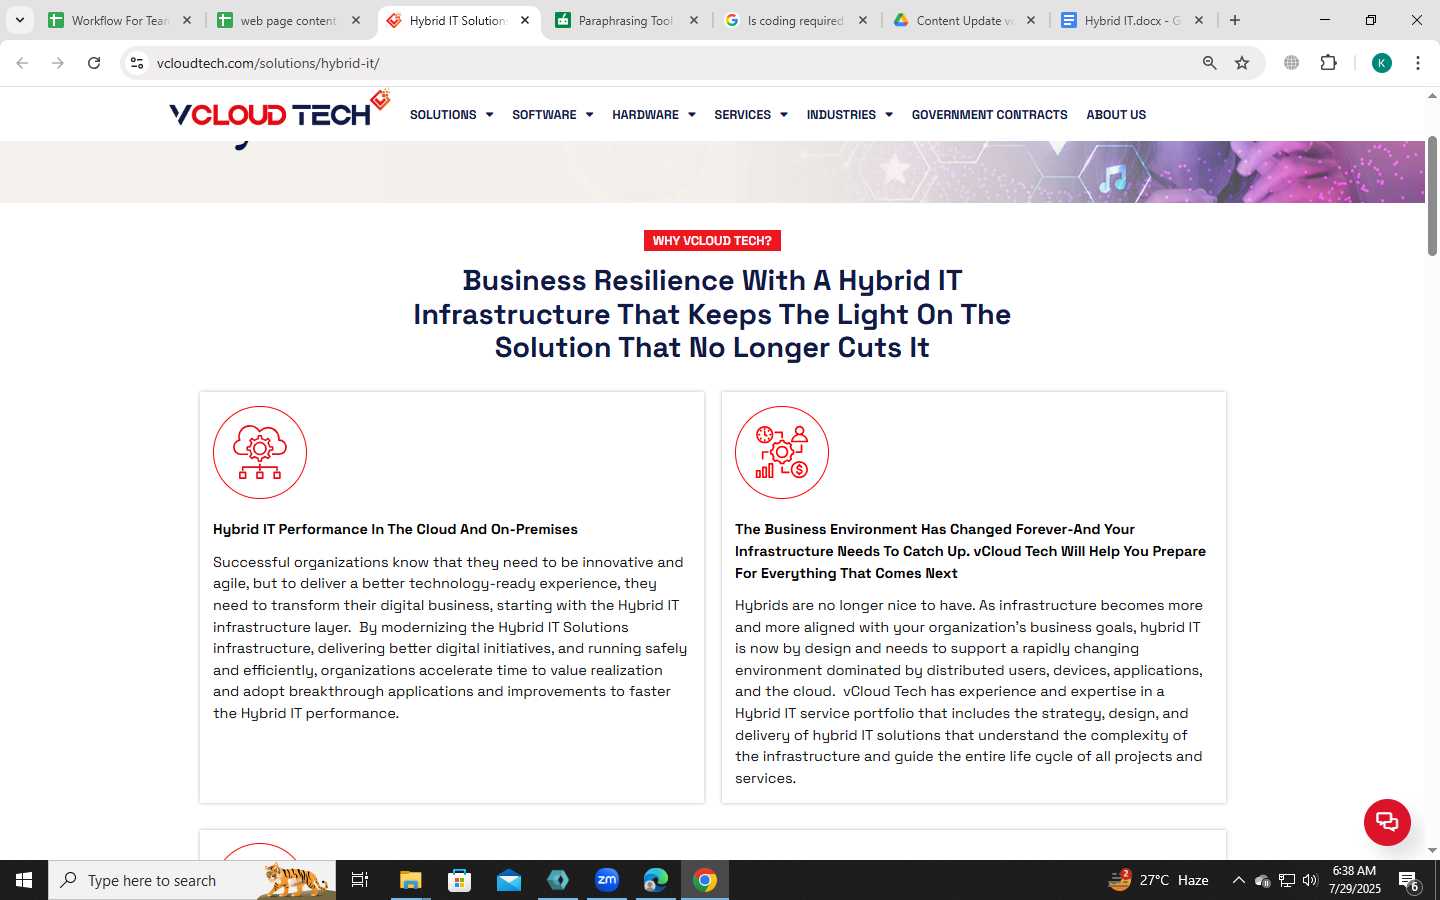Open Task View on taskbar

pos(360,880)
